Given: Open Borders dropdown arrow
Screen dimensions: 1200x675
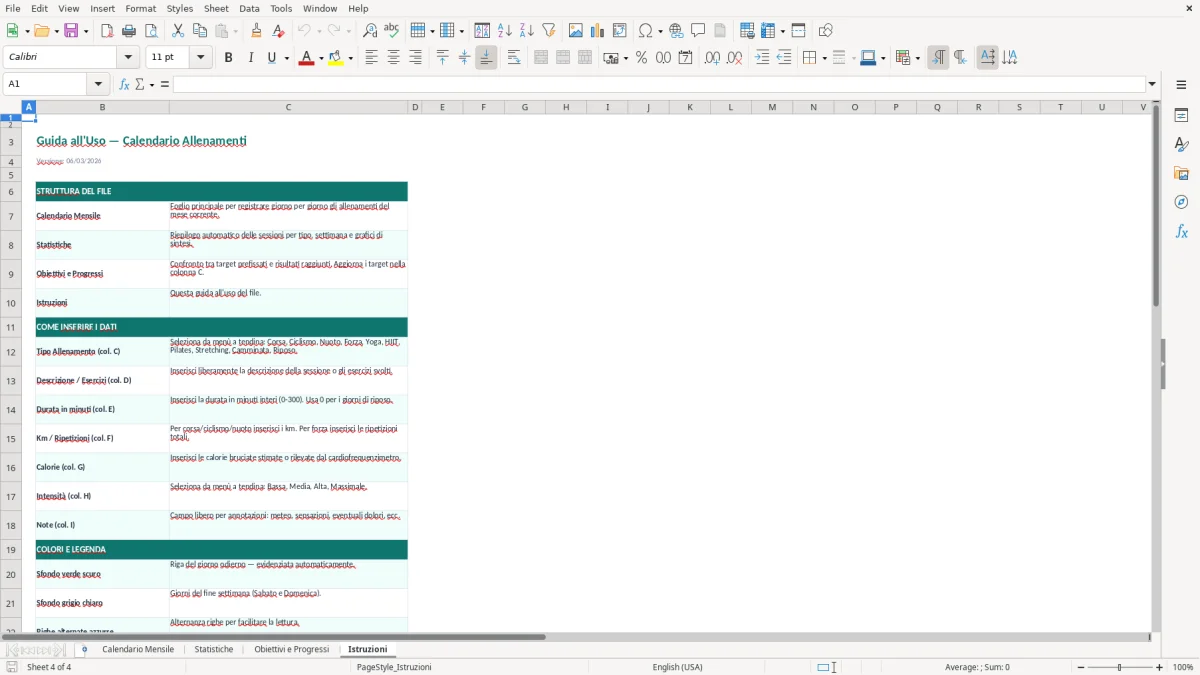Looking at the screenshot, I should [823, 58].
